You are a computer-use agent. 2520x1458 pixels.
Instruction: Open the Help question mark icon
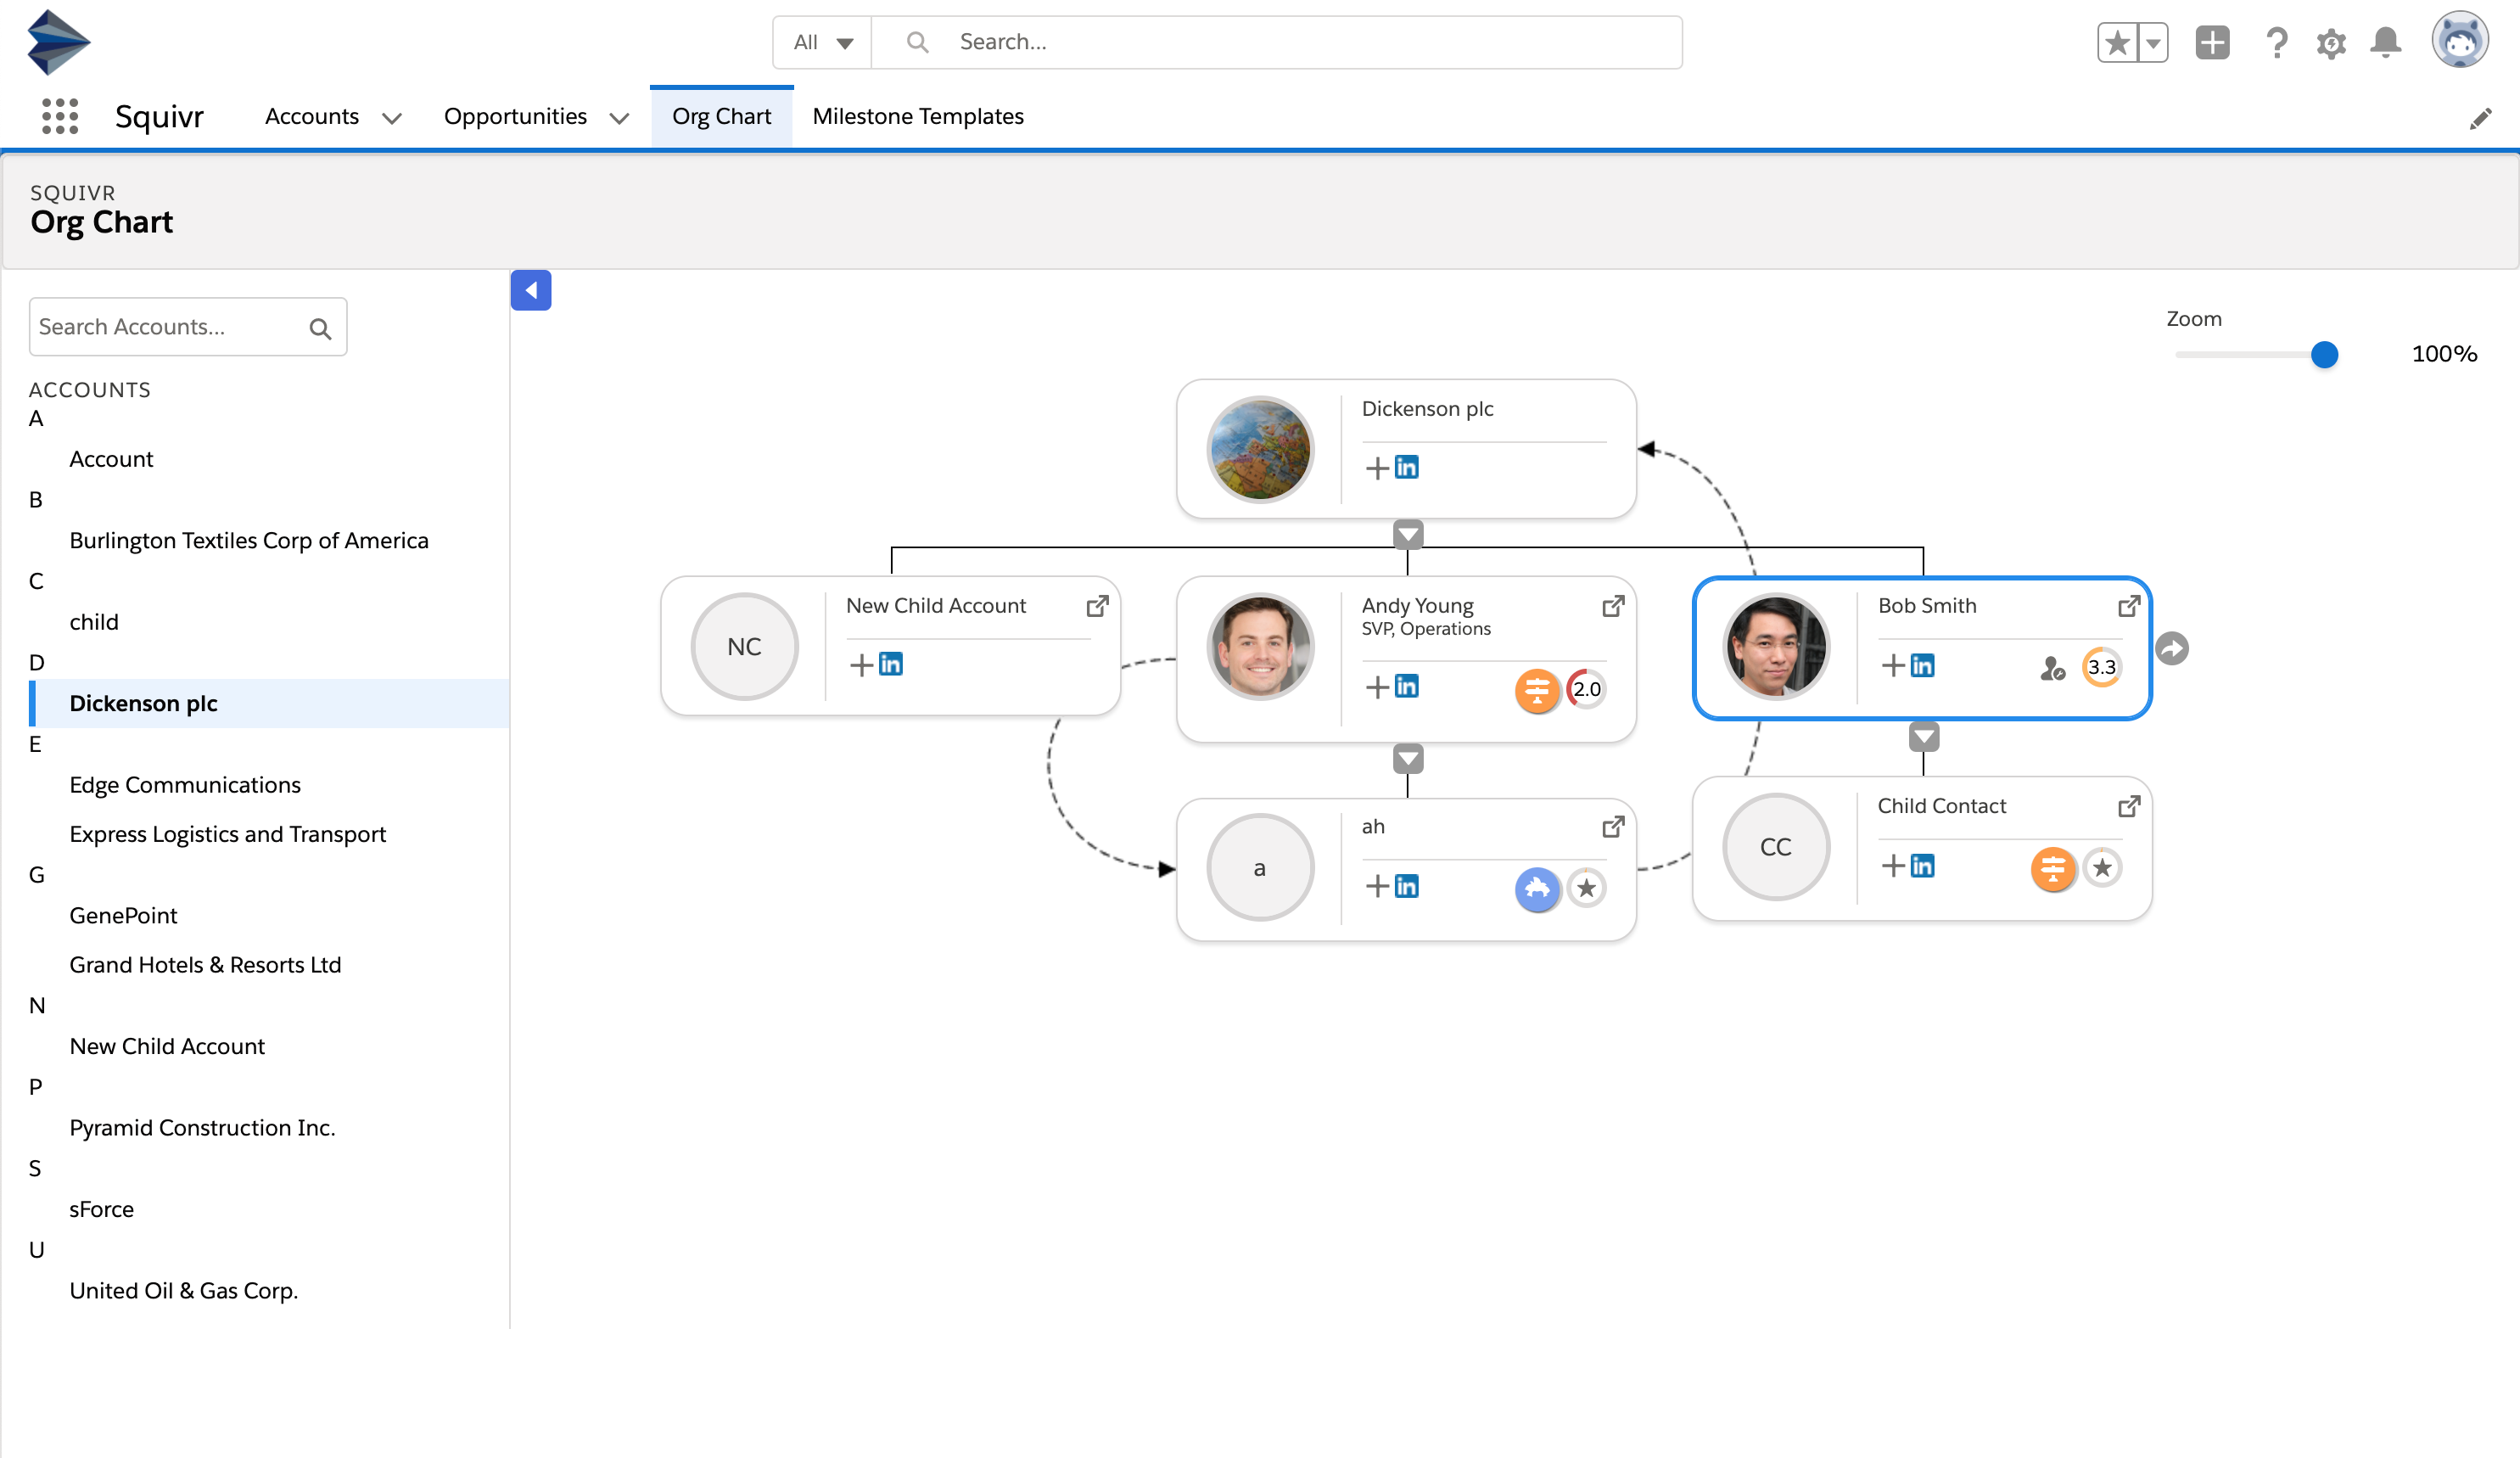[2277, 43]
